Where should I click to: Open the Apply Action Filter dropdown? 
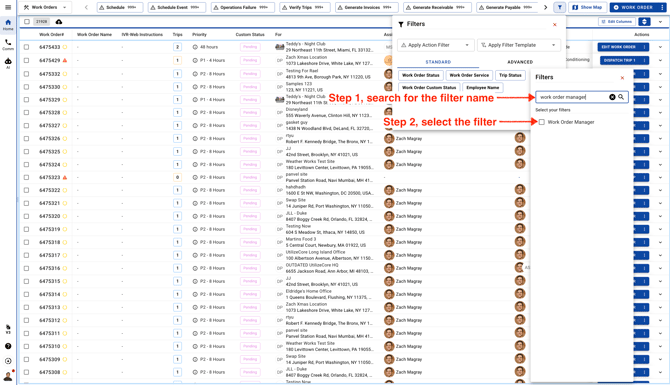tap(435, 45)
